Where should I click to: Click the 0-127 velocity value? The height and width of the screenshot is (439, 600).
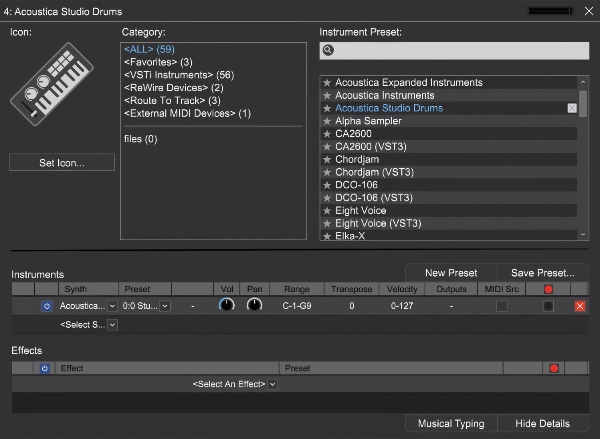402,306
